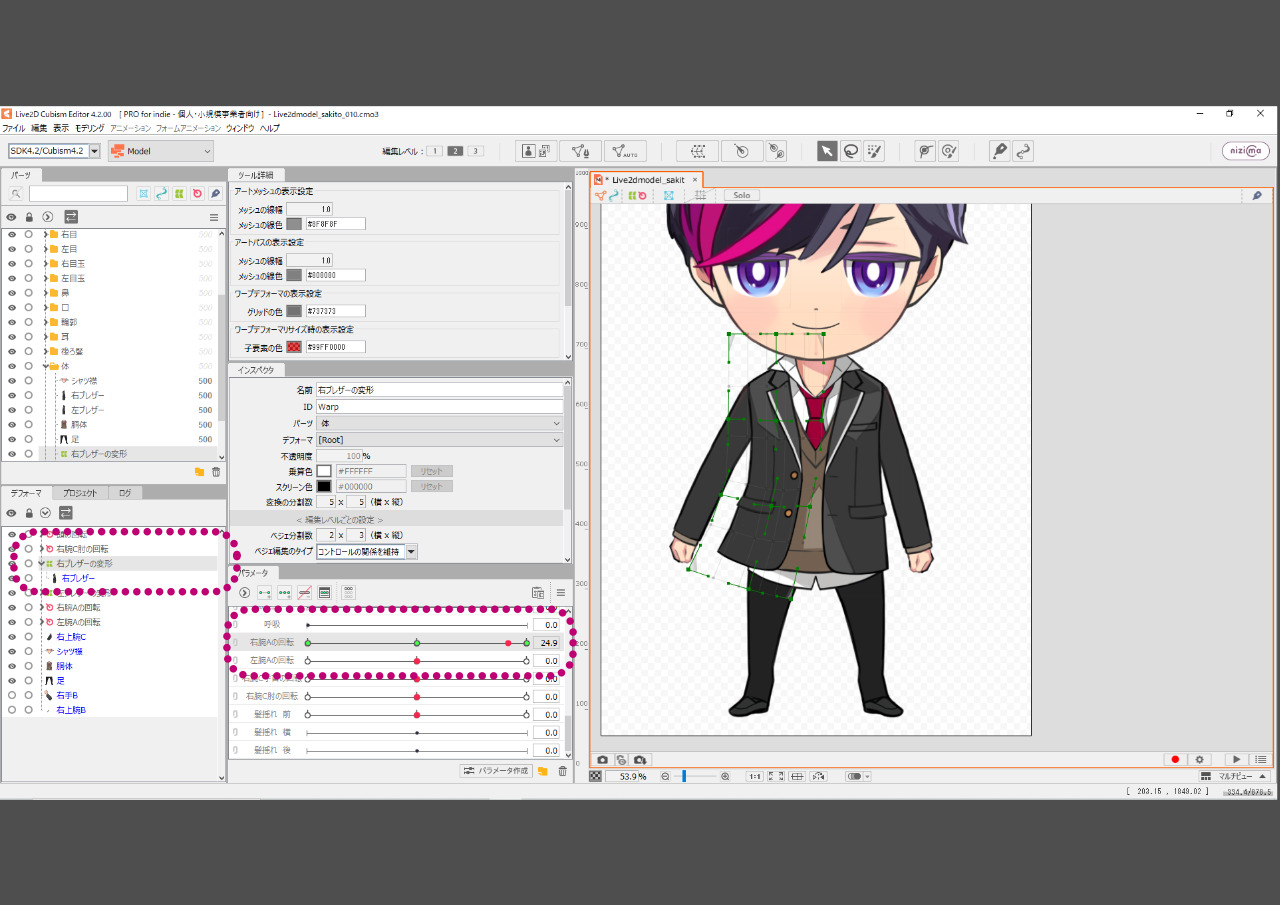Screen dimensions: 1280x905
Task: Open the SDK4.2/Cubism4.2 version dropdown
Action: 55,151
